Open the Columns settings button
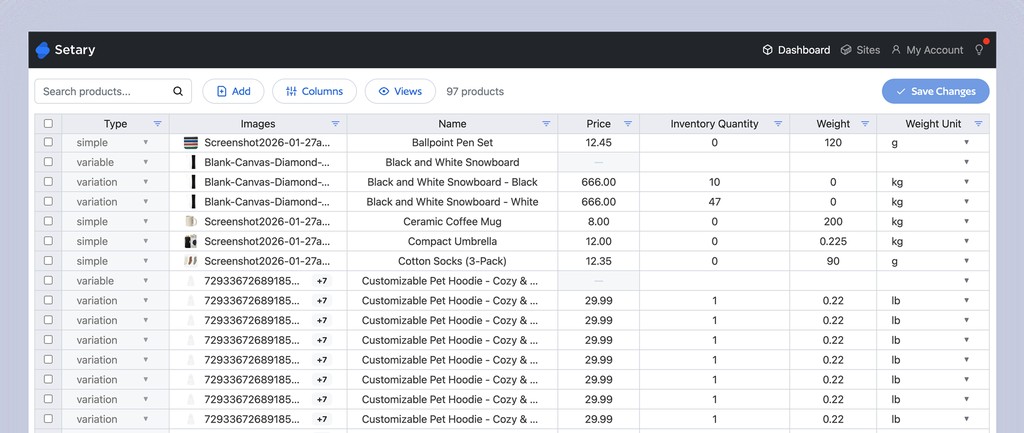 coord(314,91)
